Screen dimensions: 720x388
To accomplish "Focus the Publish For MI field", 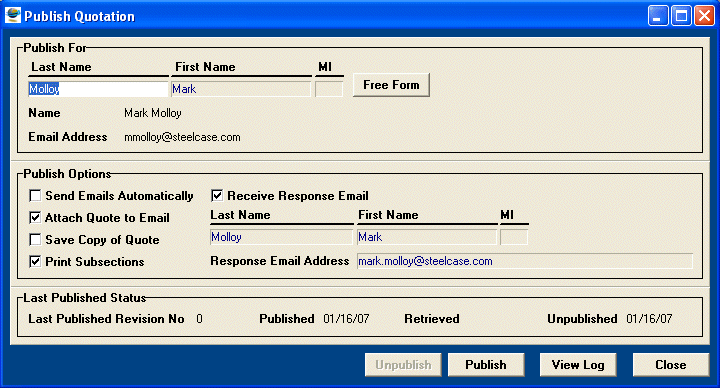I will tap(329, 89).
